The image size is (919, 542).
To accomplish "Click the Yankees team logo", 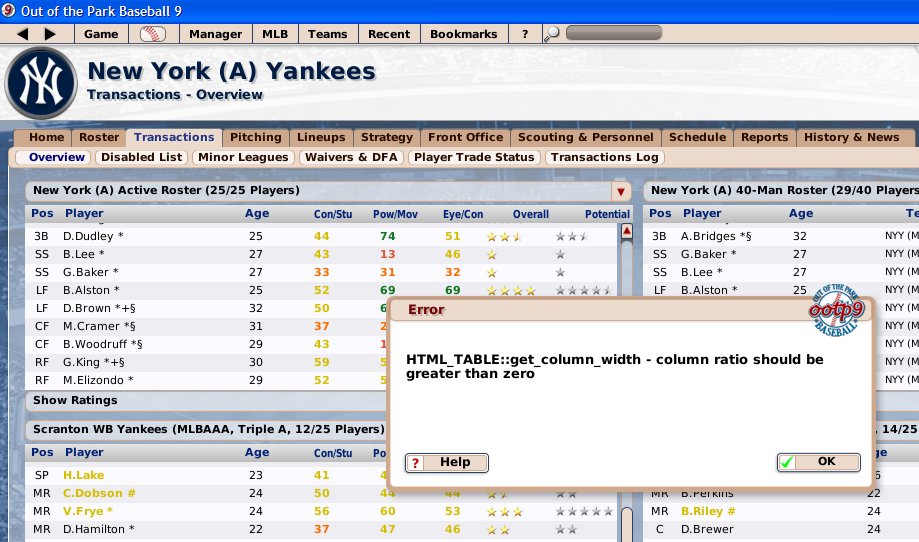I will [41, 83].
